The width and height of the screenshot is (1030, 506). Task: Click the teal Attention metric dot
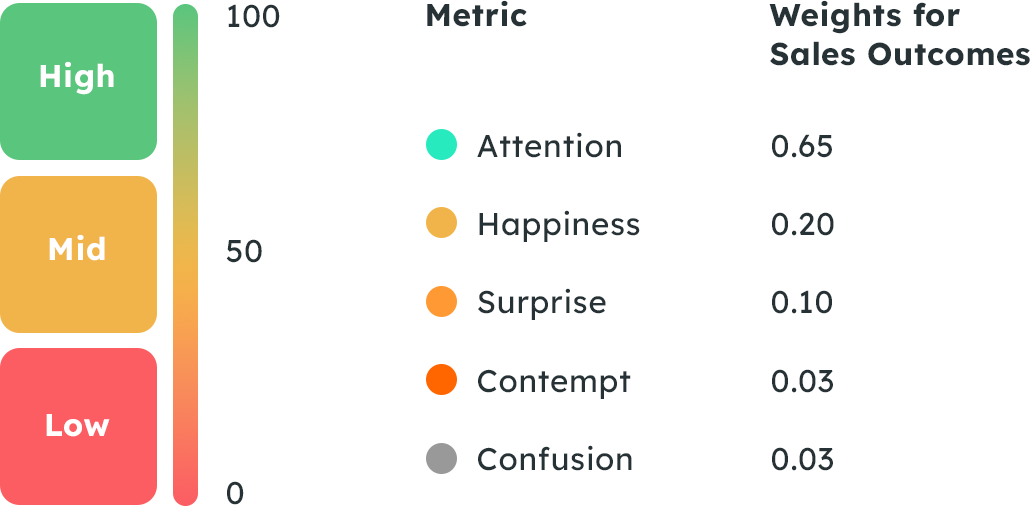(441, 145)
